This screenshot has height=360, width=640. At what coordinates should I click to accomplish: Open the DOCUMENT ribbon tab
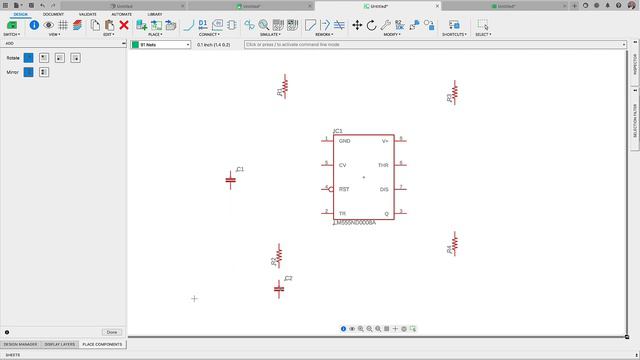tap(53, 14)
